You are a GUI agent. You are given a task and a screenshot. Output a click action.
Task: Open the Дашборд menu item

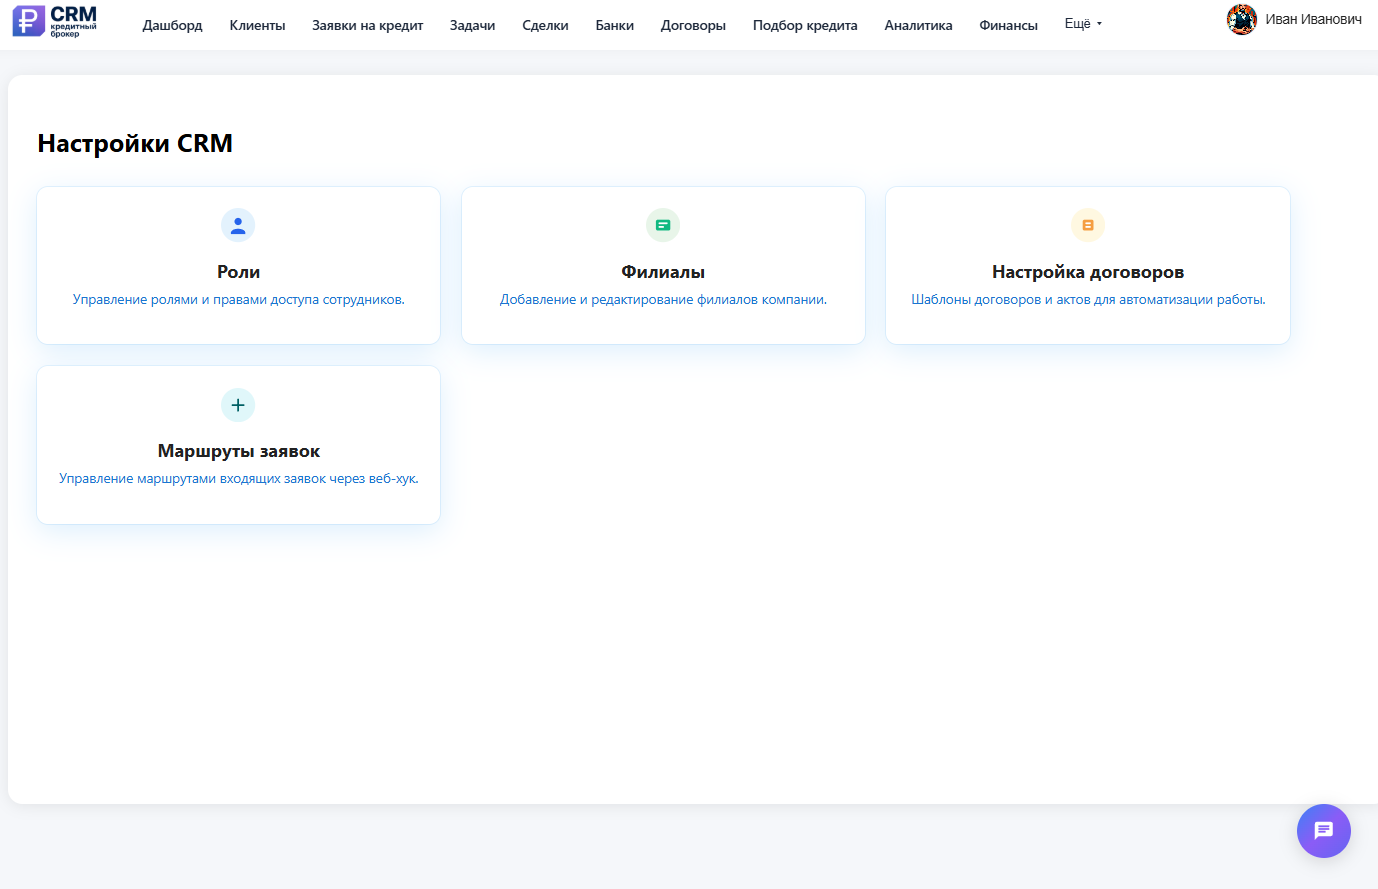click(x=172, y=25)
